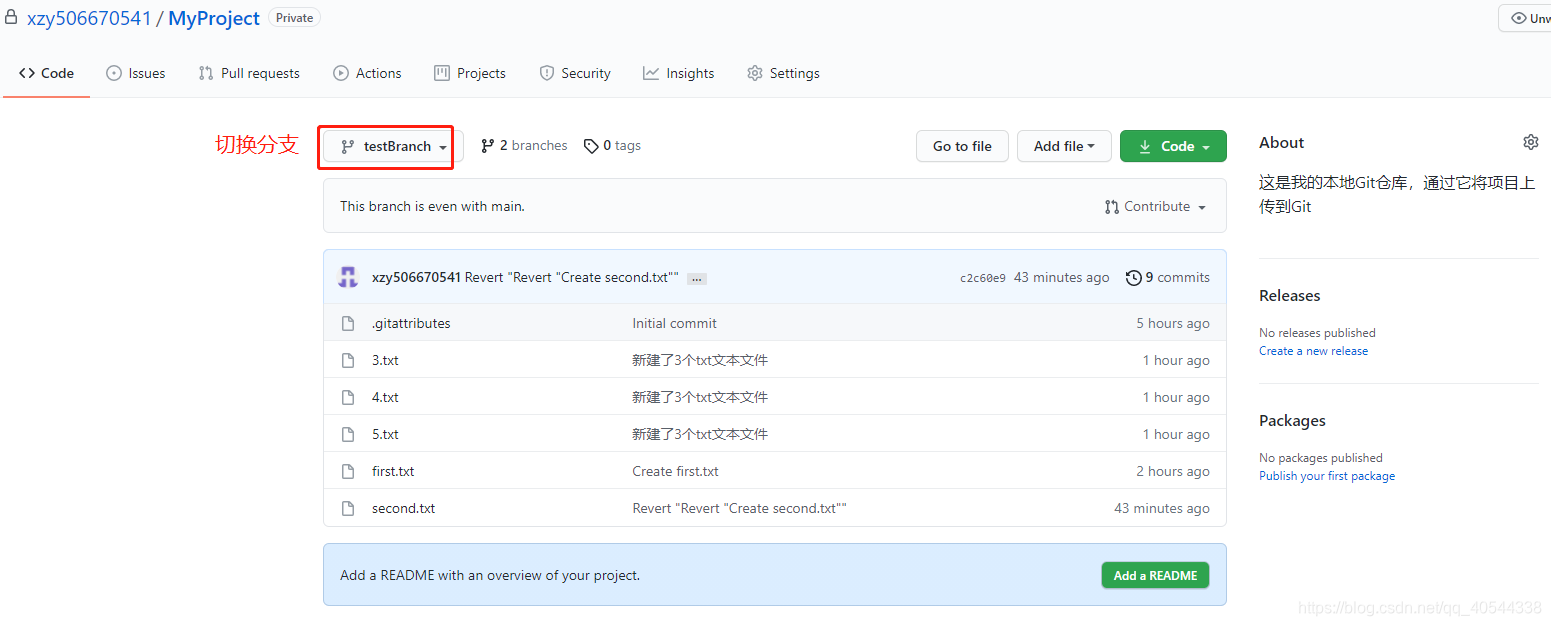Image resolution: width=1551 pixels, height=626 pixels.
Task: Open the Packages heading link
Action: coord(1292,420)
